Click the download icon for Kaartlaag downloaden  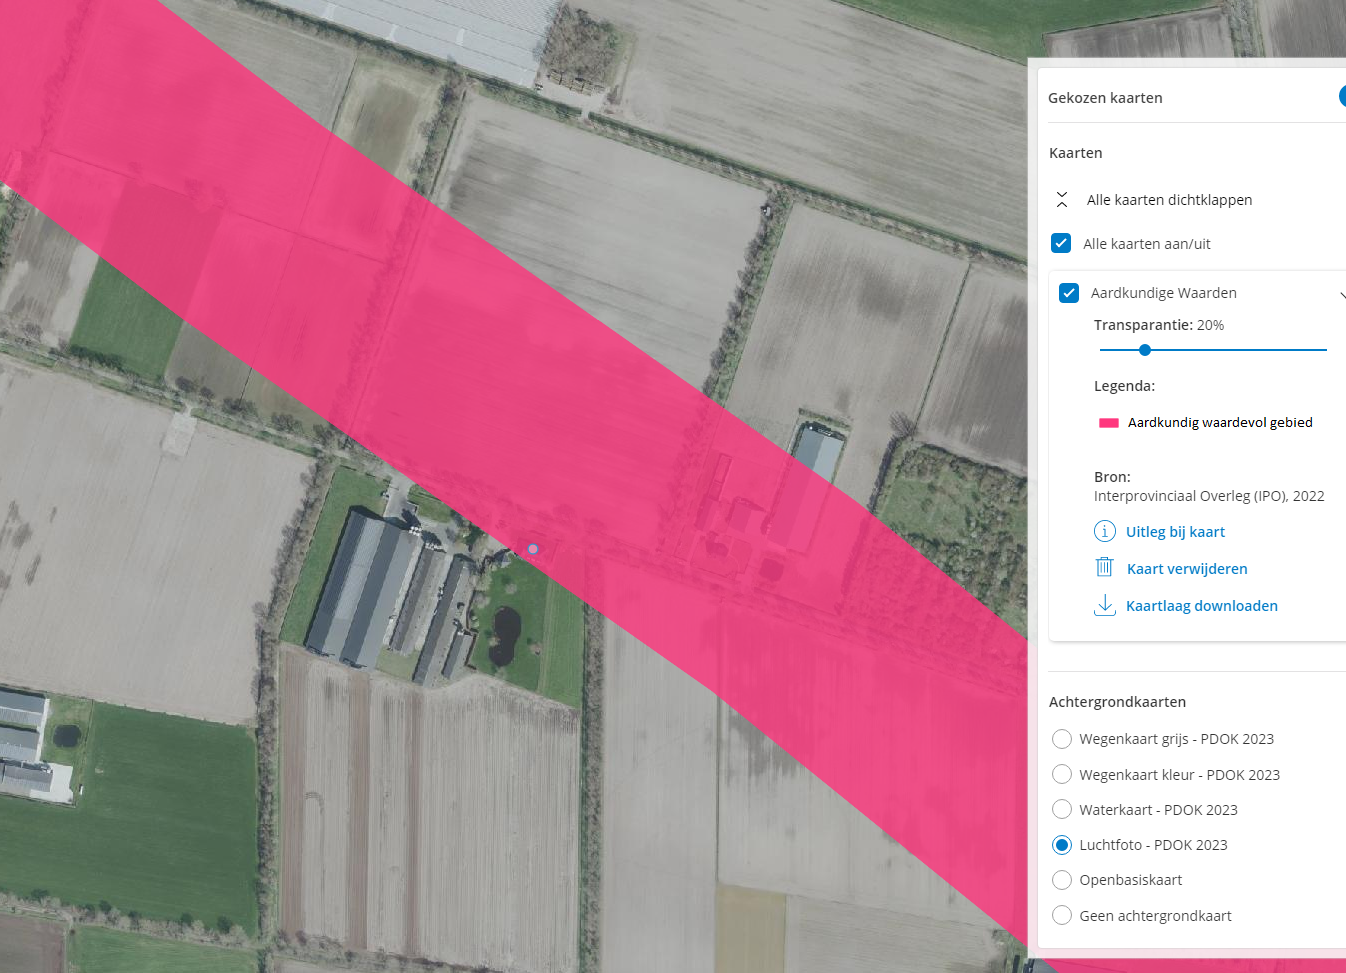(1105, 605)
